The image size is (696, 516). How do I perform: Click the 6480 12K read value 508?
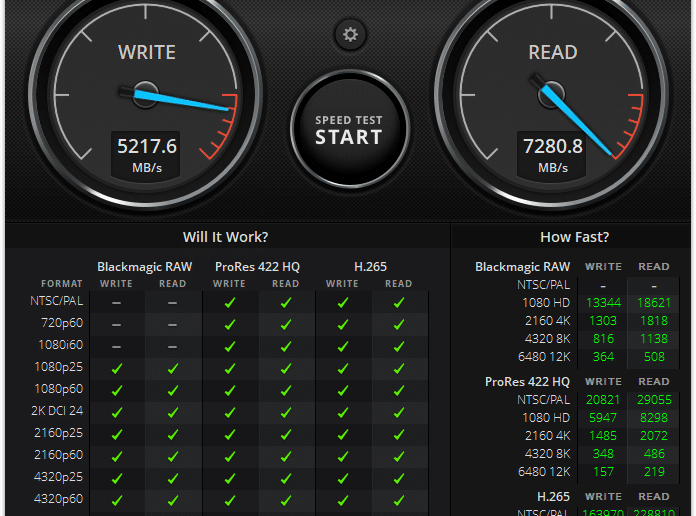coord(654,357)
